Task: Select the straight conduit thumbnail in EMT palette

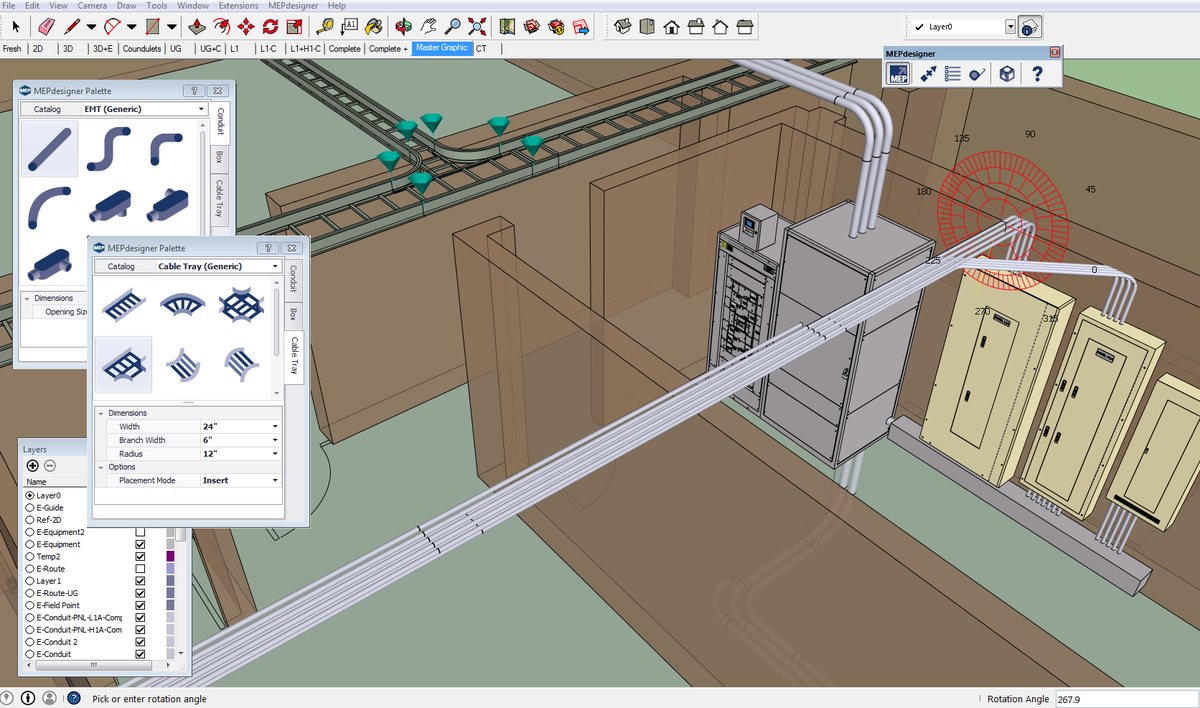Action: (x=49, y=149)
